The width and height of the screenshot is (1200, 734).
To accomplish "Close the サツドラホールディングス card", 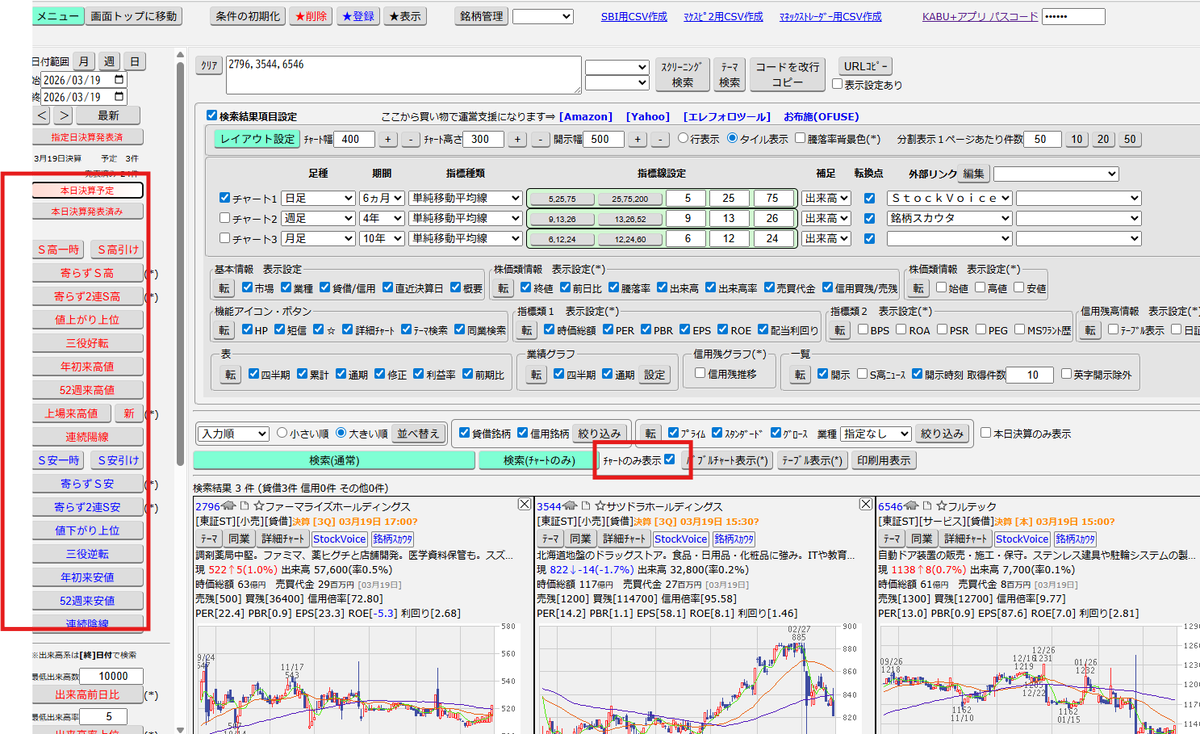I will pos(865,505).
